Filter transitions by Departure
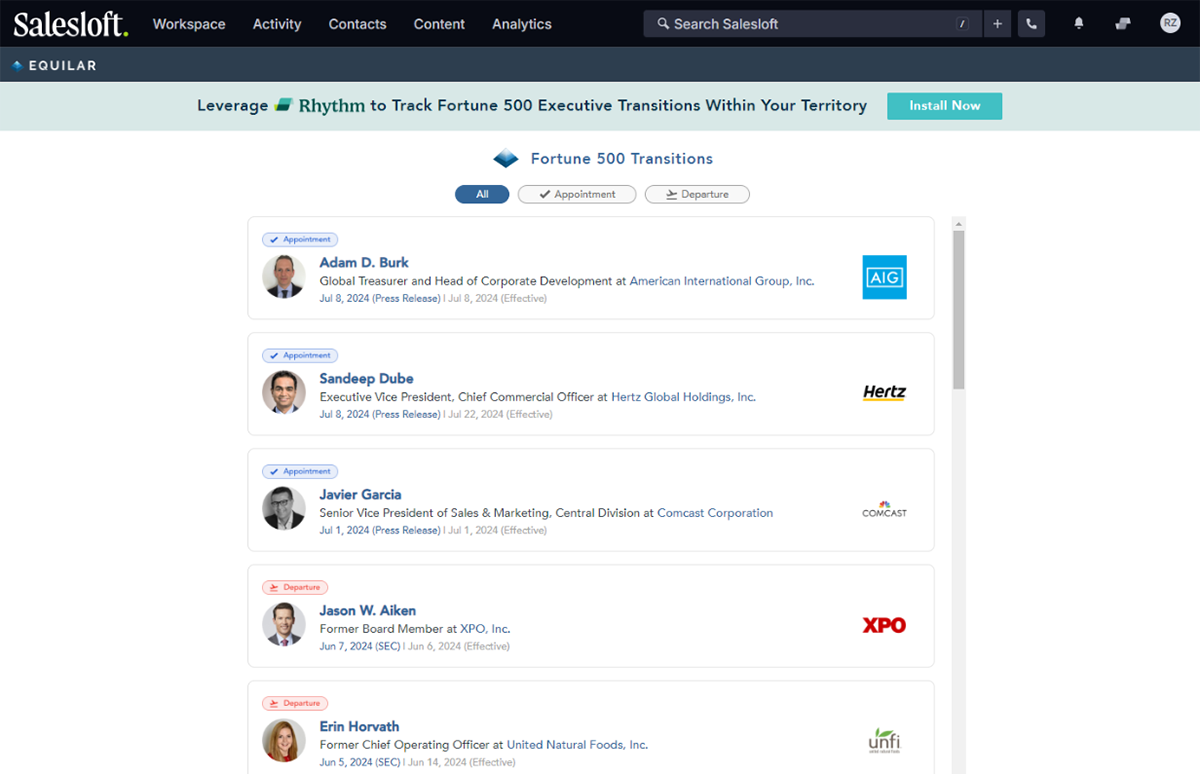This screenshot has height=774, width=1200. (697, 194)
